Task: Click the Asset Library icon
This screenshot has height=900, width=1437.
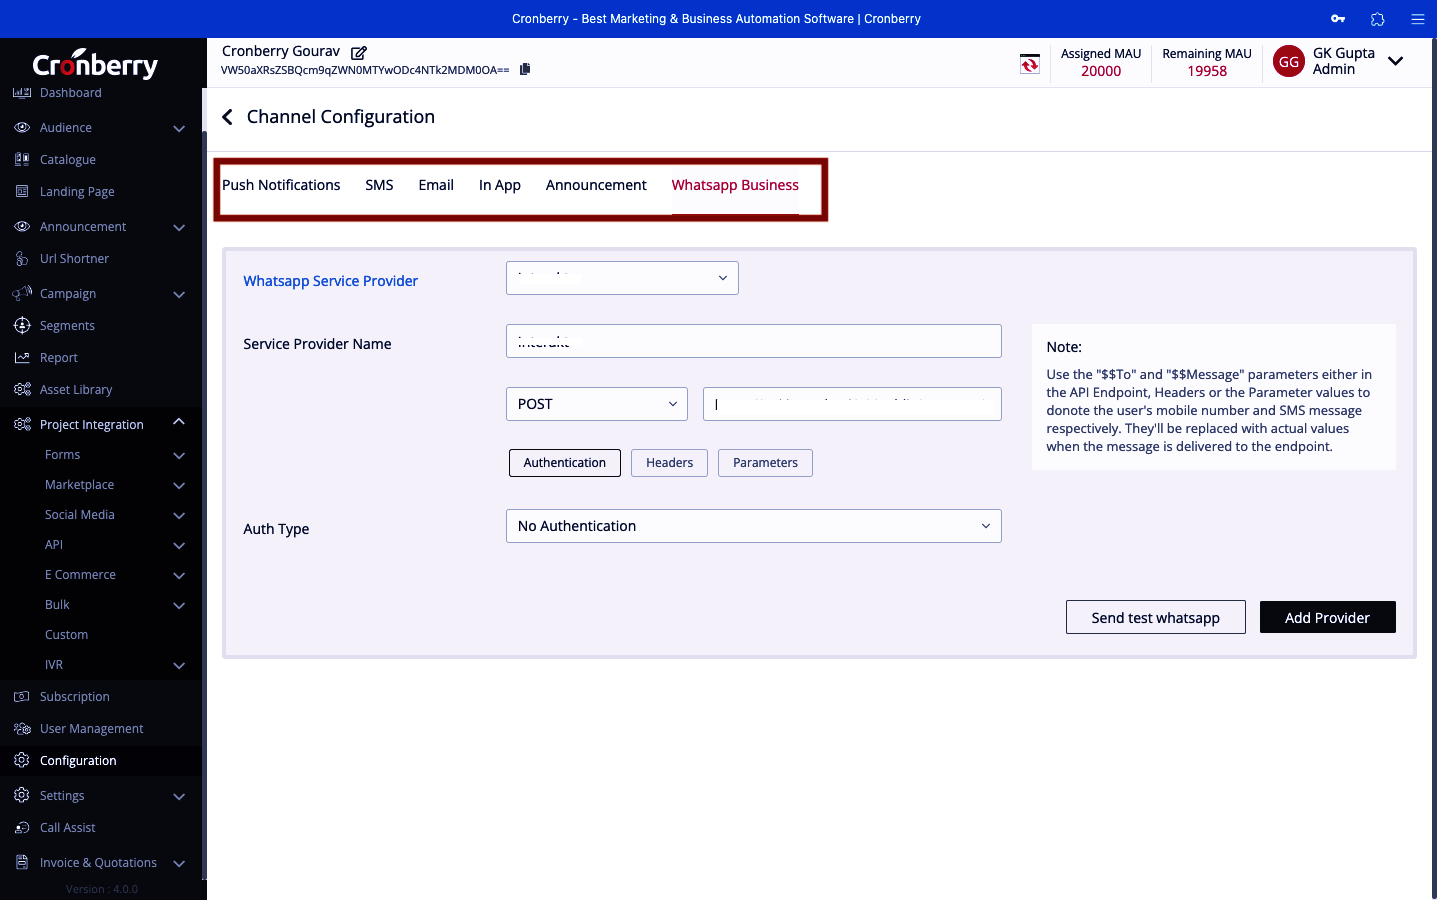Action: (22, 390)
